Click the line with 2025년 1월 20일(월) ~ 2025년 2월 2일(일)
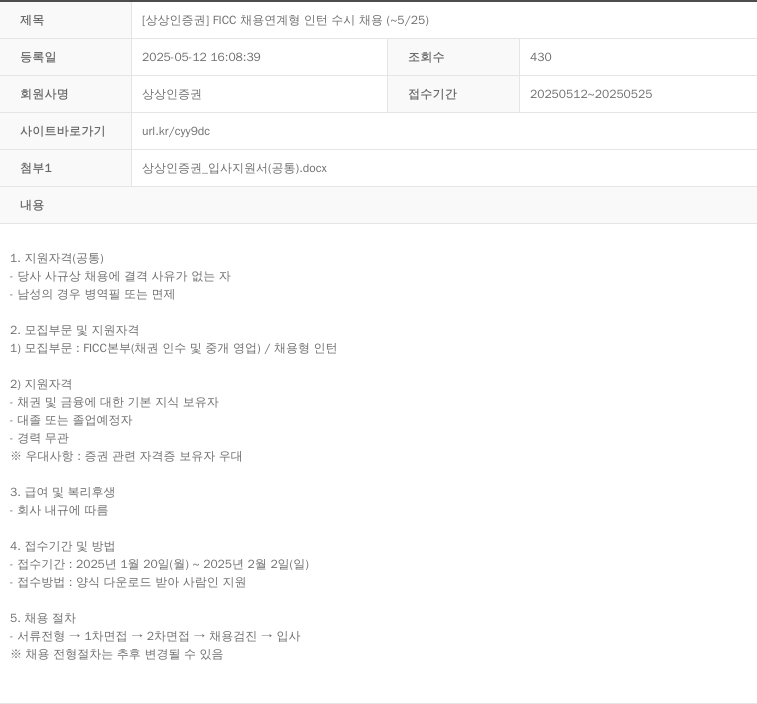The height and width of the screenshot is (704, 757). pyautogui.click(x=159, y=564)
